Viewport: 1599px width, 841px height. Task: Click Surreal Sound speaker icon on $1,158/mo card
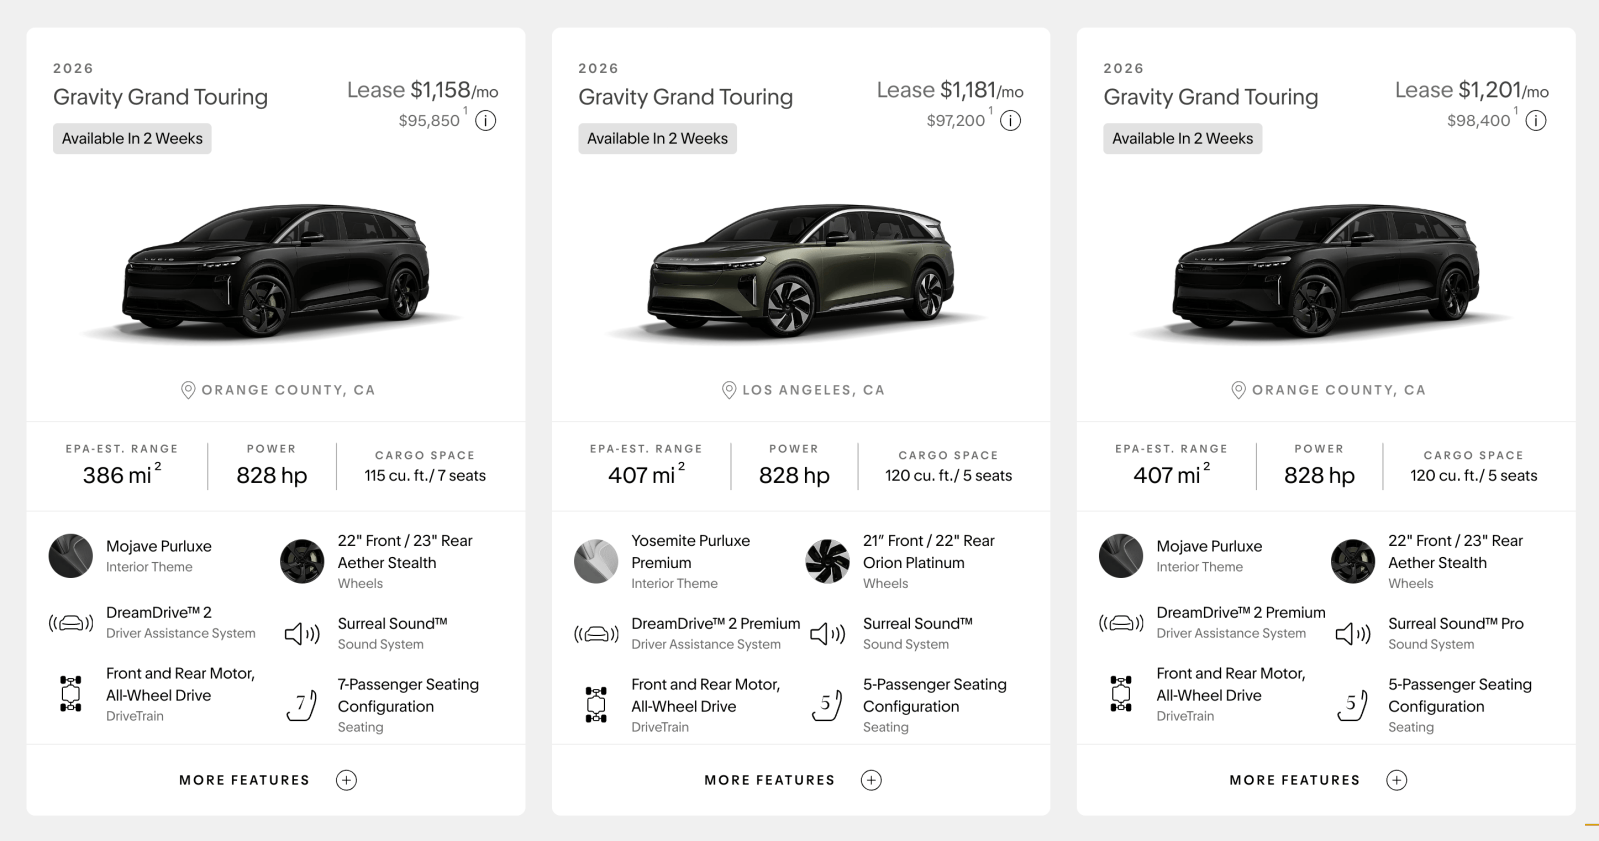(302, 634)
